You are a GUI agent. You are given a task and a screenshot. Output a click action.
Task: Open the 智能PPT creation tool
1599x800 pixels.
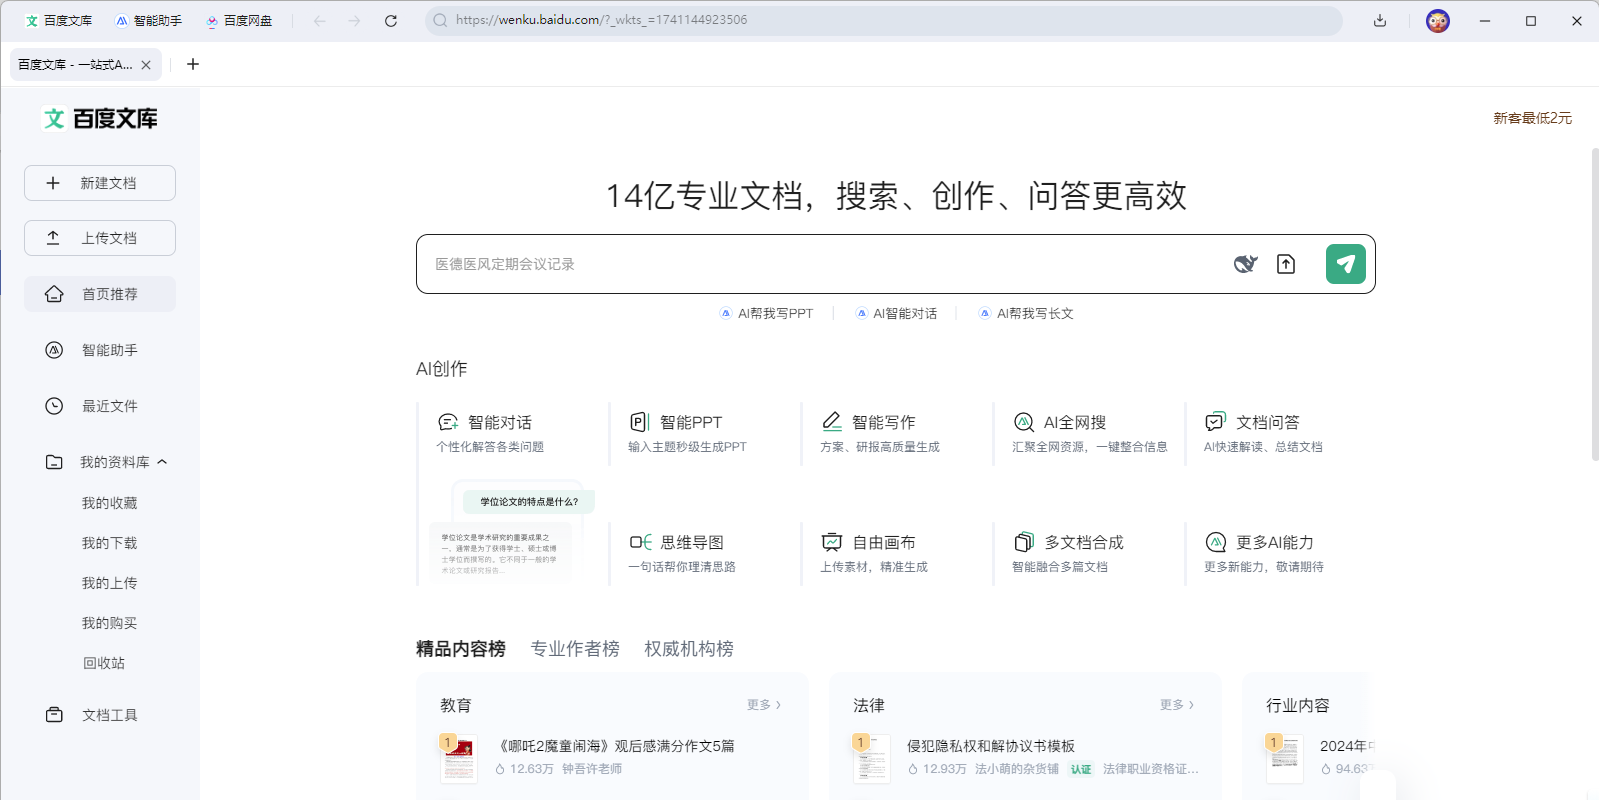tap(690, 423)
